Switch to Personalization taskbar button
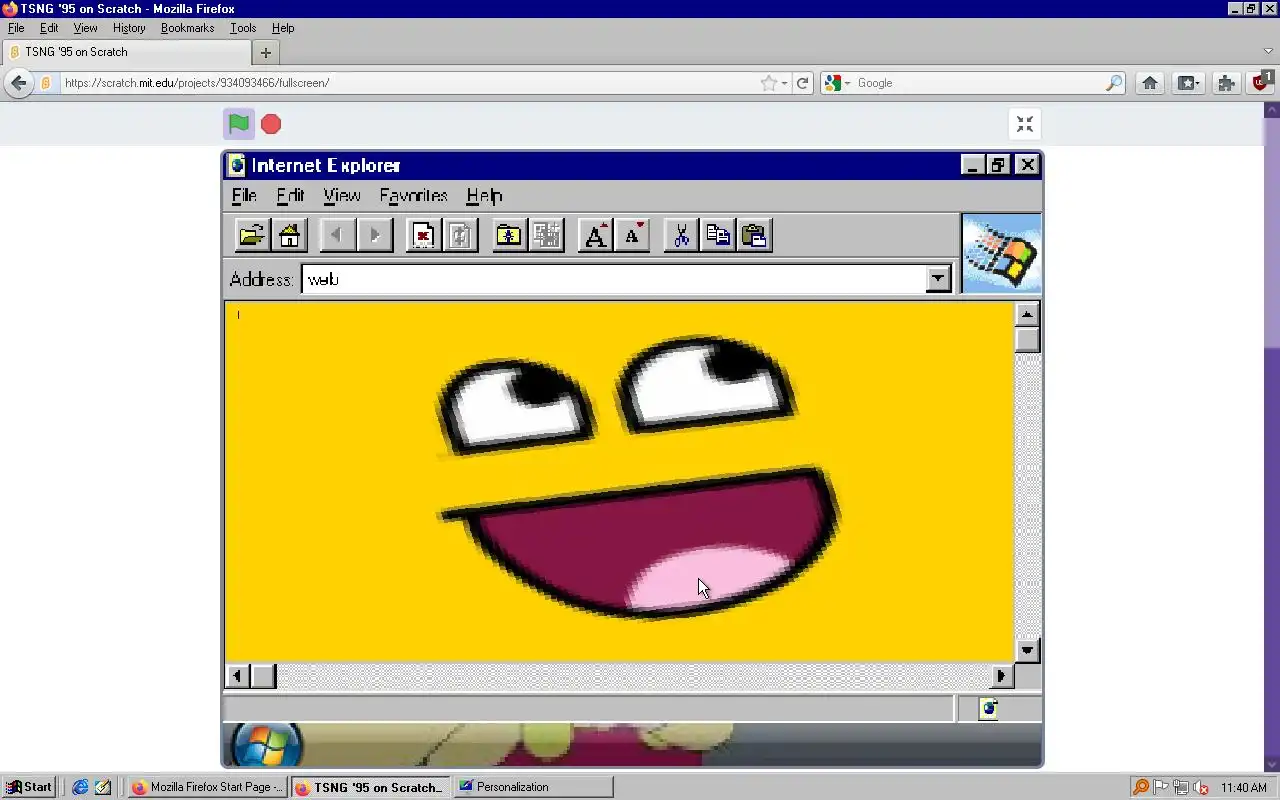1280x800 pixels. pos(534,787)
